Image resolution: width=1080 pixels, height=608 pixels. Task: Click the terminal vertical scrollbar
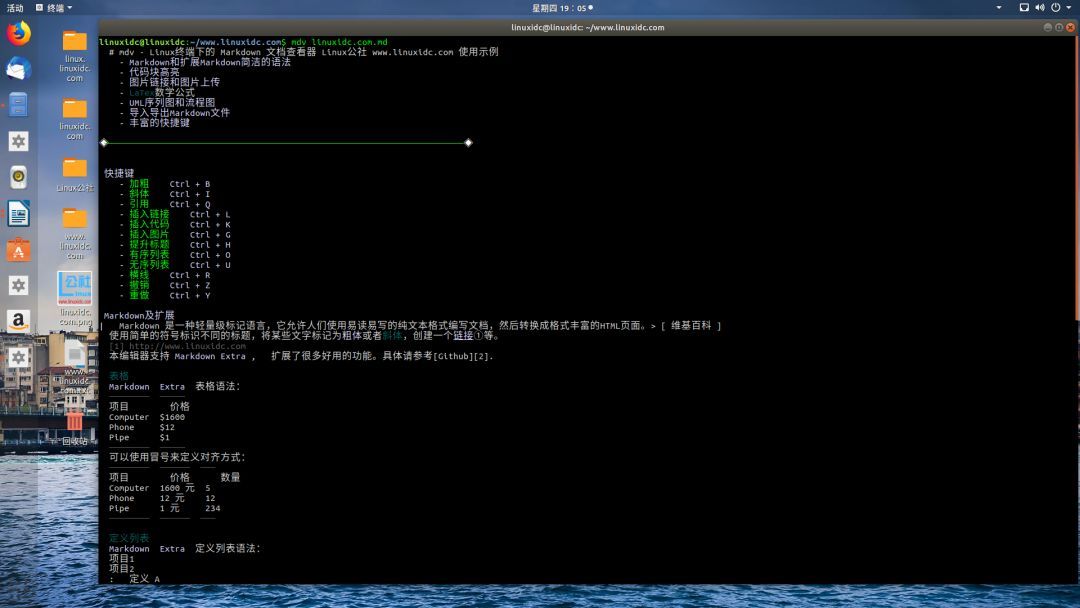click(x=1077, y=178)
